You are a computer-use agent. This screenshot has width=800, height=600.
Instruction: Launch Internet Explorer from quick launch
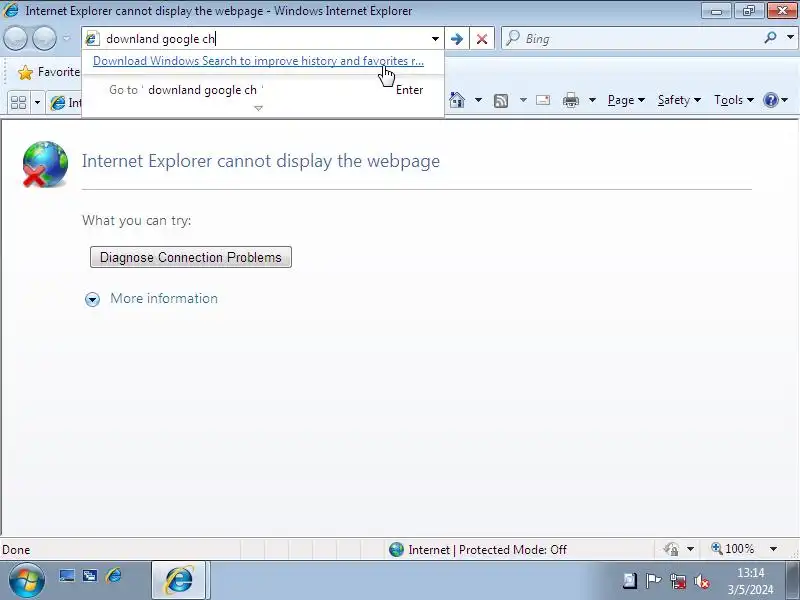pos(113,576)
